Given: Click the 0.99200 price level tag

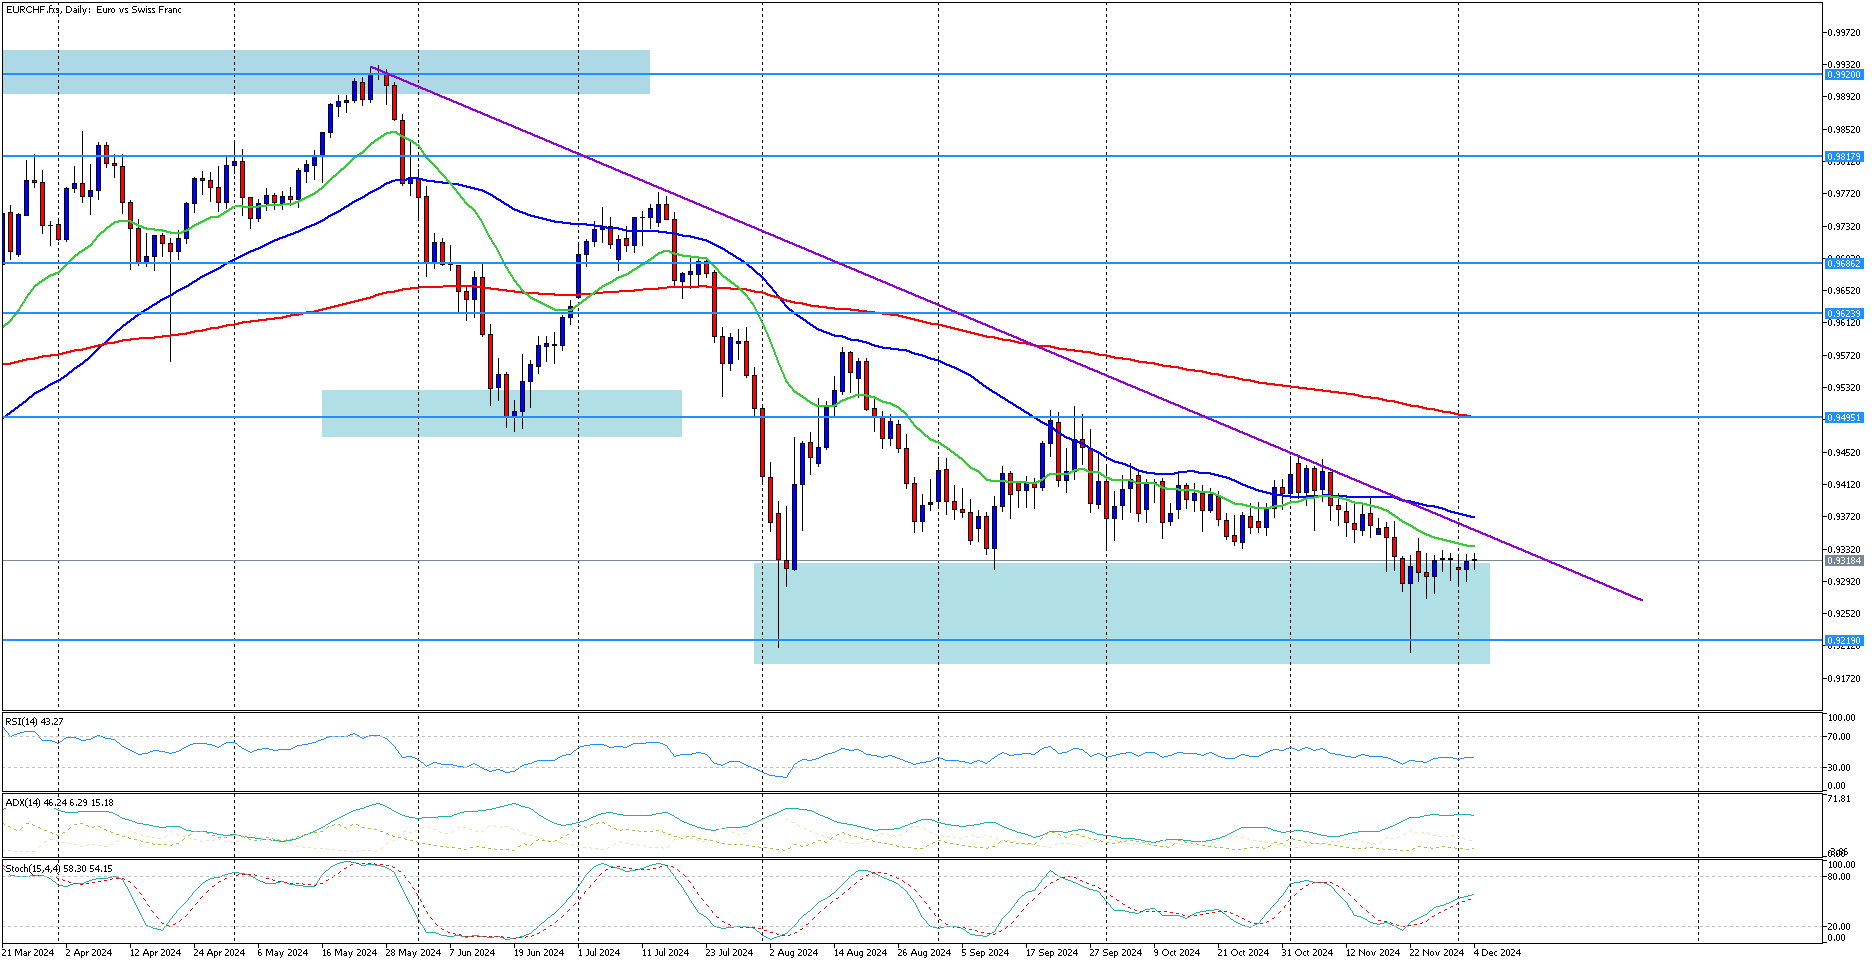Looking at the screenshot, I should point(1843,75).
